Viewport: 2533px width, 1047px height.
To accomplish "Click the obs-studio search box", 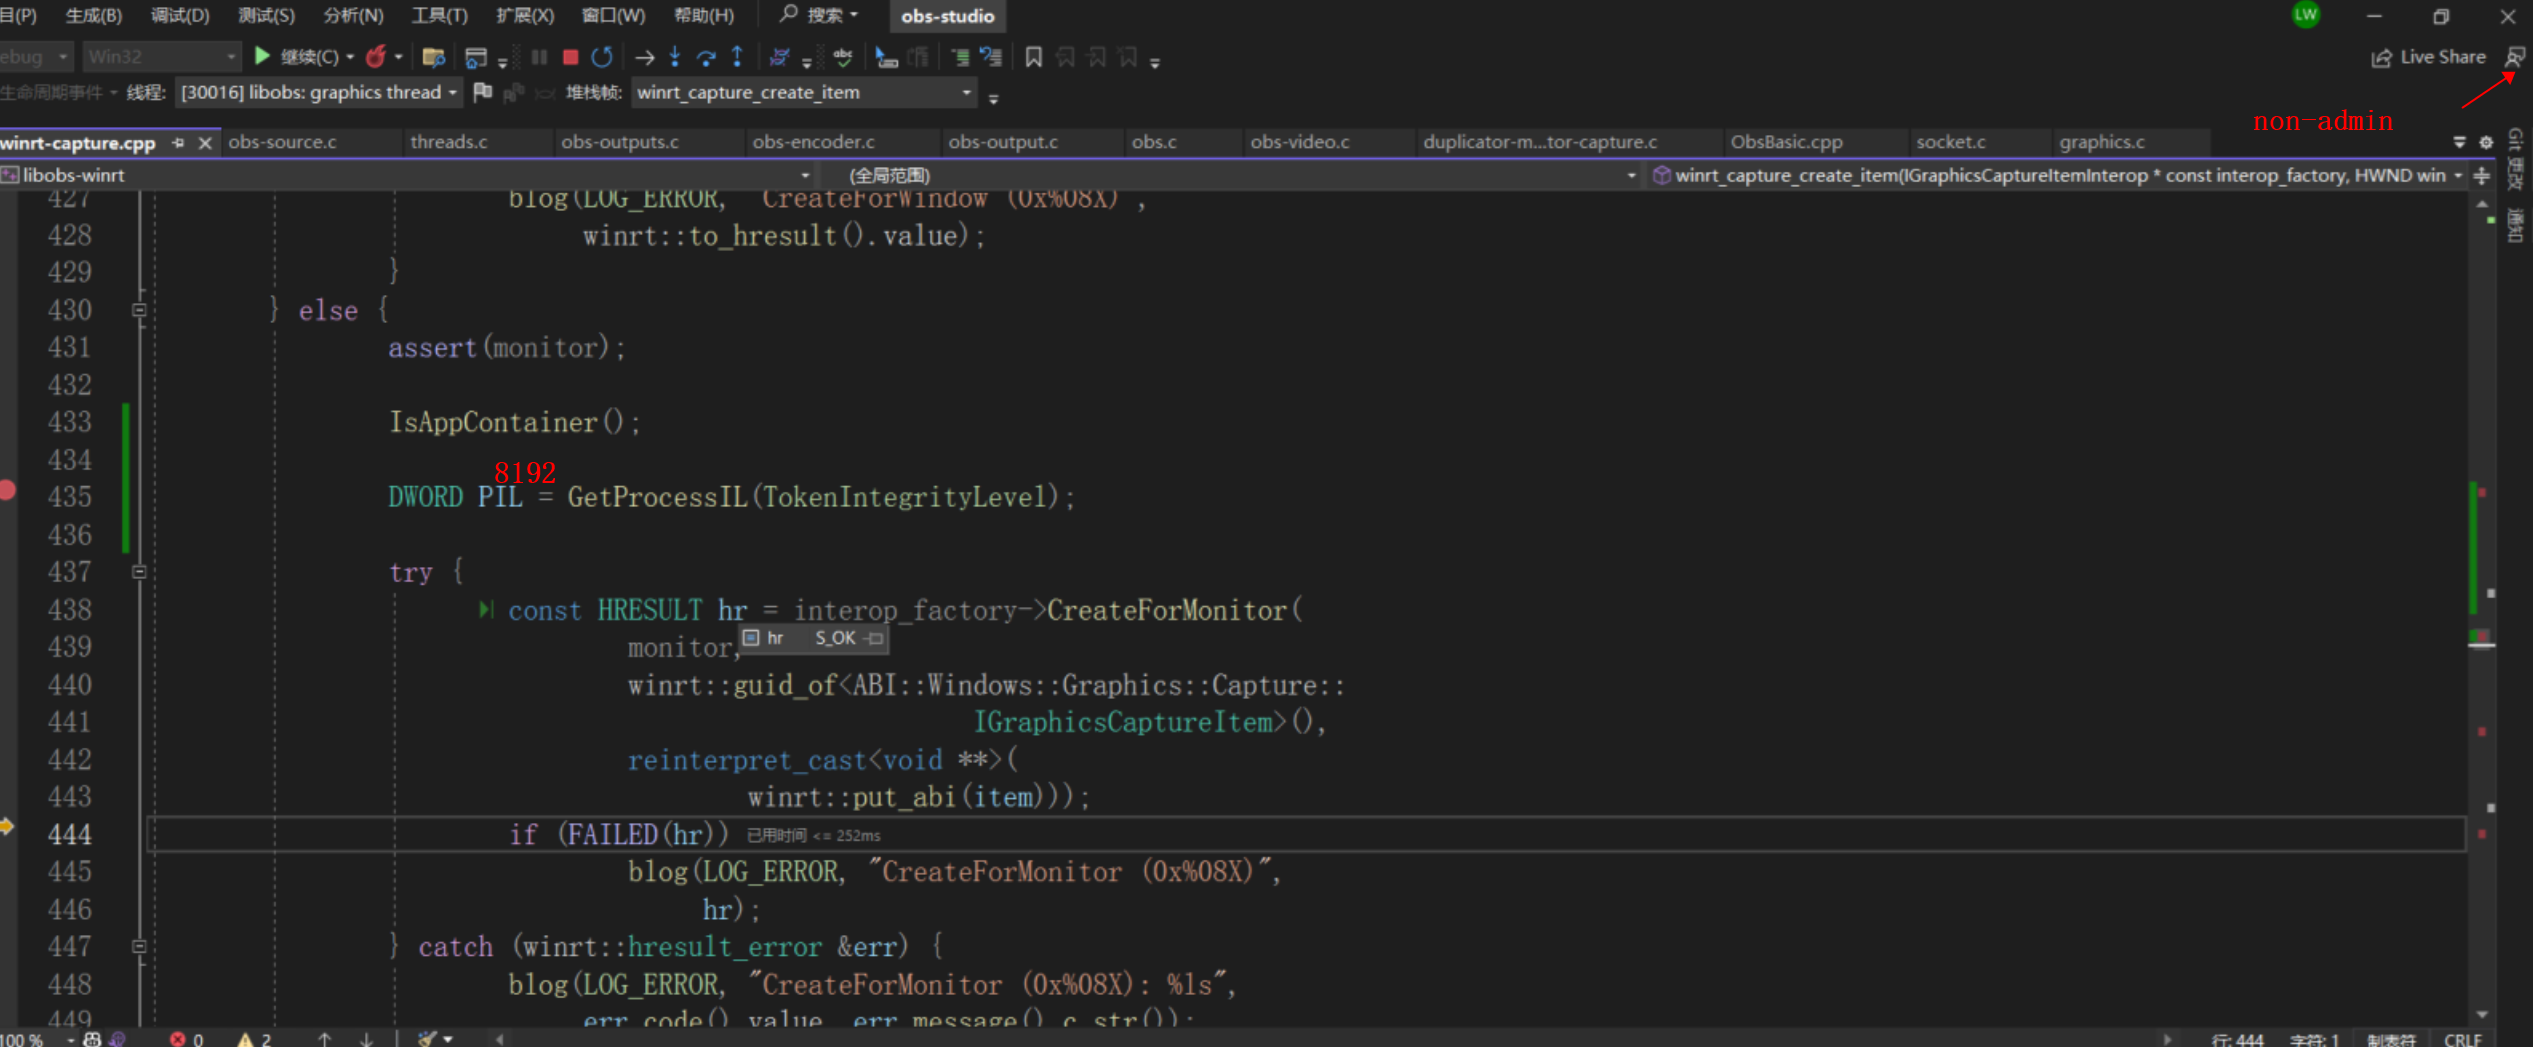I will [x=946, y=16].
